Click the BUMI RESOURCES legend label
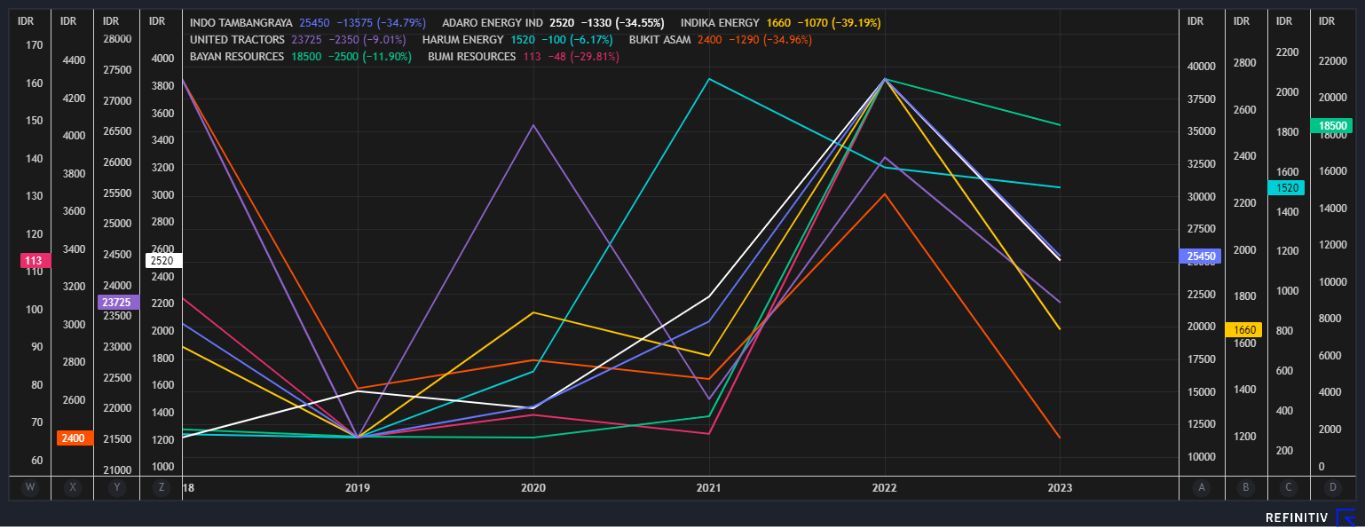Viewport: 1365px width, 527px height. (472, 56)
